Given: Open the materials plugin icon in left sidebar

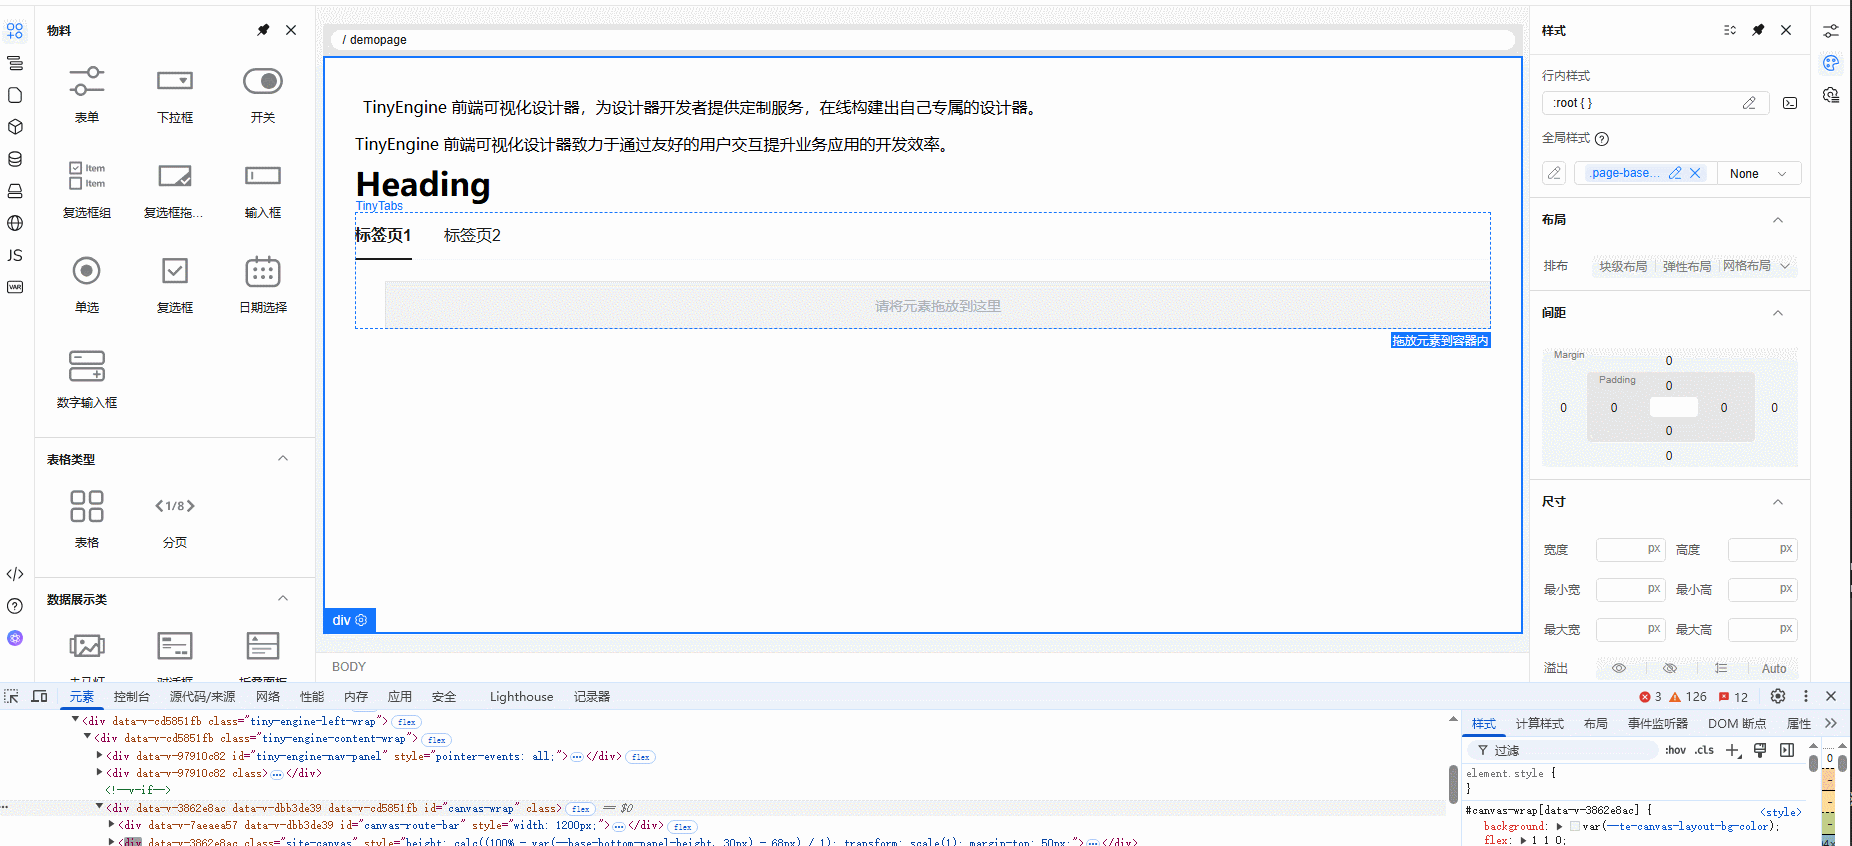Looking at the screenshot, I should coord(15,31).
